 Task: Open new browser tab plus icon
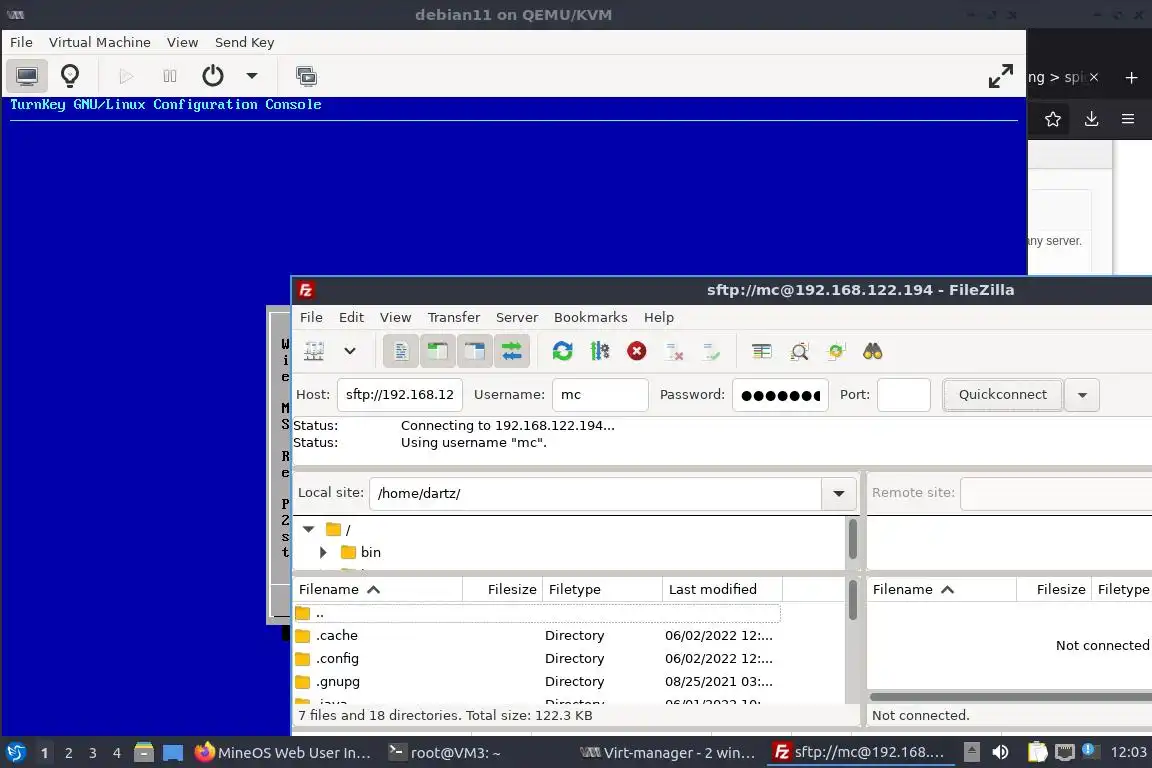point(1131,77)
